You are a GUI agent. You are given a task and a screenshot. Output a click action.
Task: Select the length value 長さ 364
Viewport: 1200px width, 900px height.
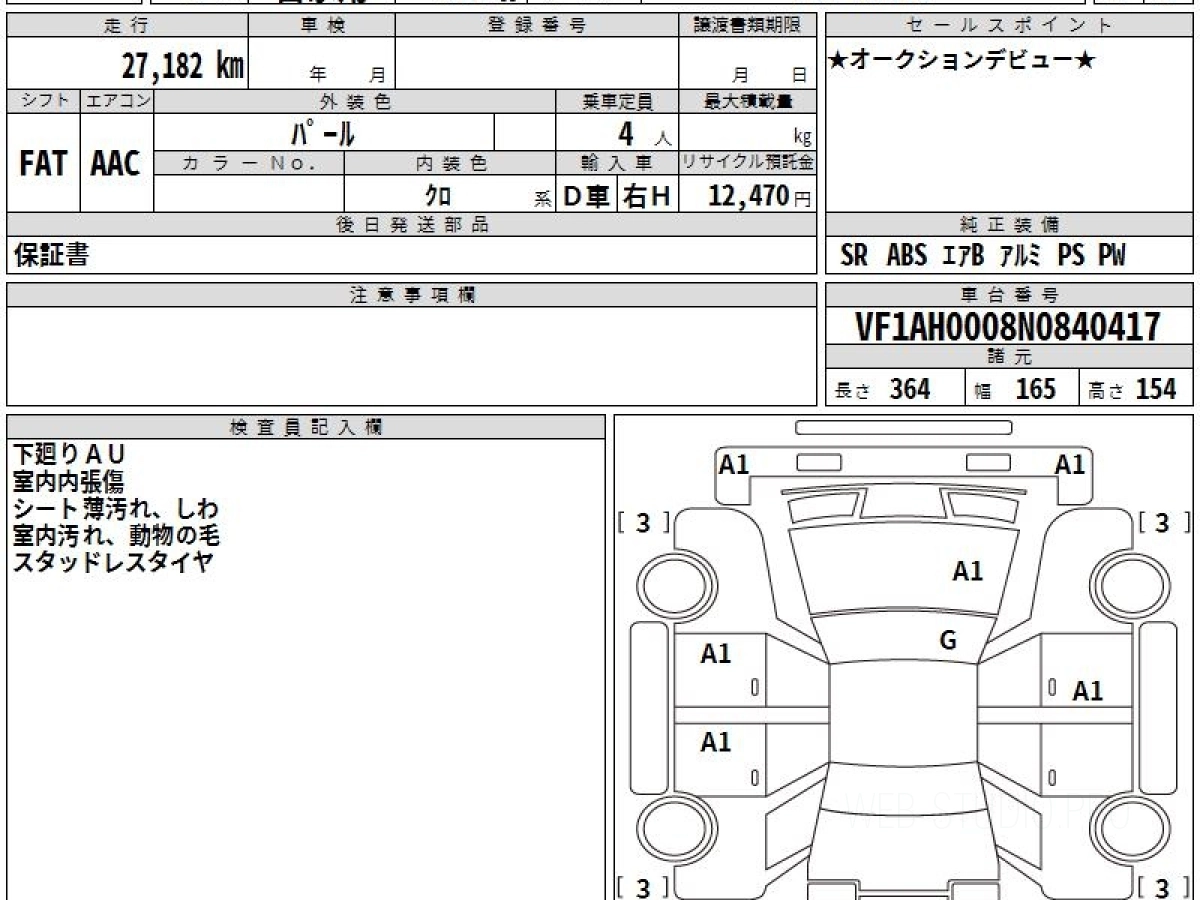click(882, 389)
